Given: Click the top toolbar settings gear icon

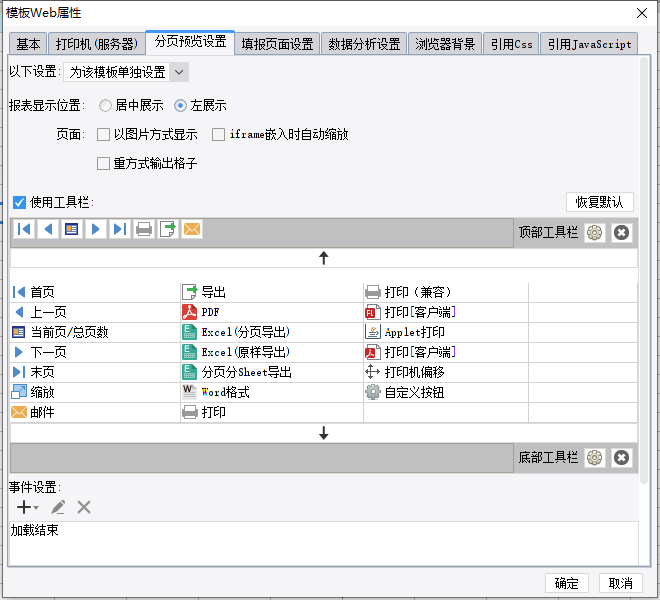Looking at the screenshot, I should 594,232.
